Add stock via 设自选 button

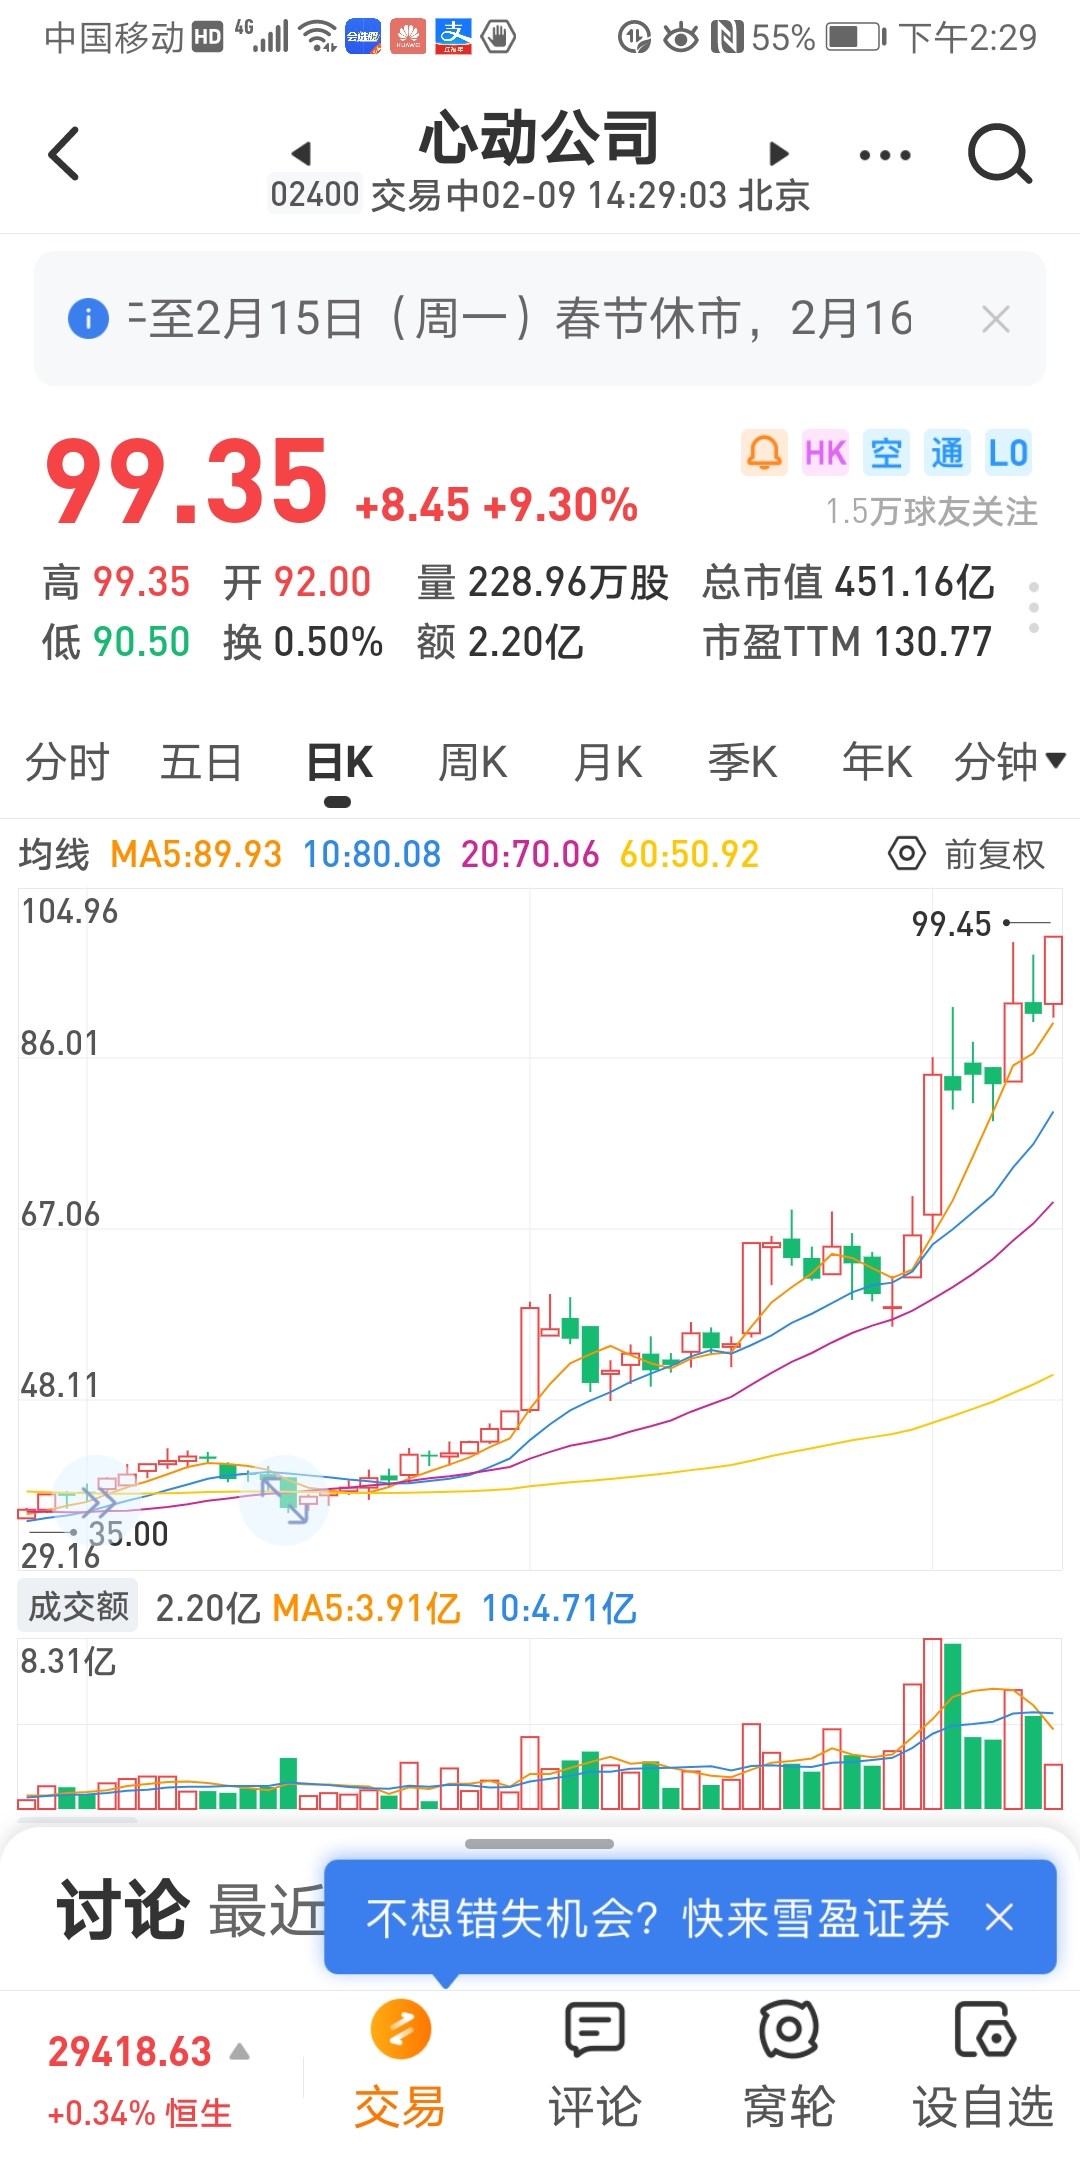(983, 2064)
